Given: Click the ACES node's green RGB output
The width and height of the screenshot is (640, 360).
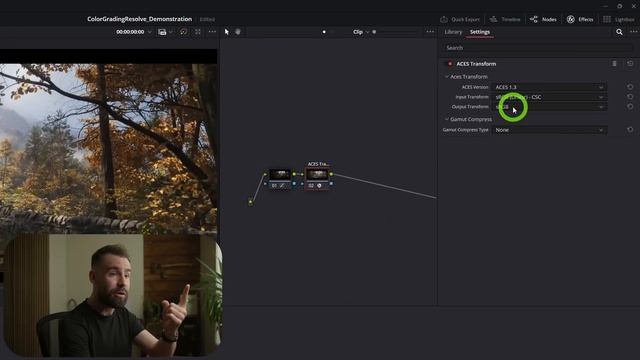Looking at the screenshot, I should pyautogui.click(x=331, y=175).
